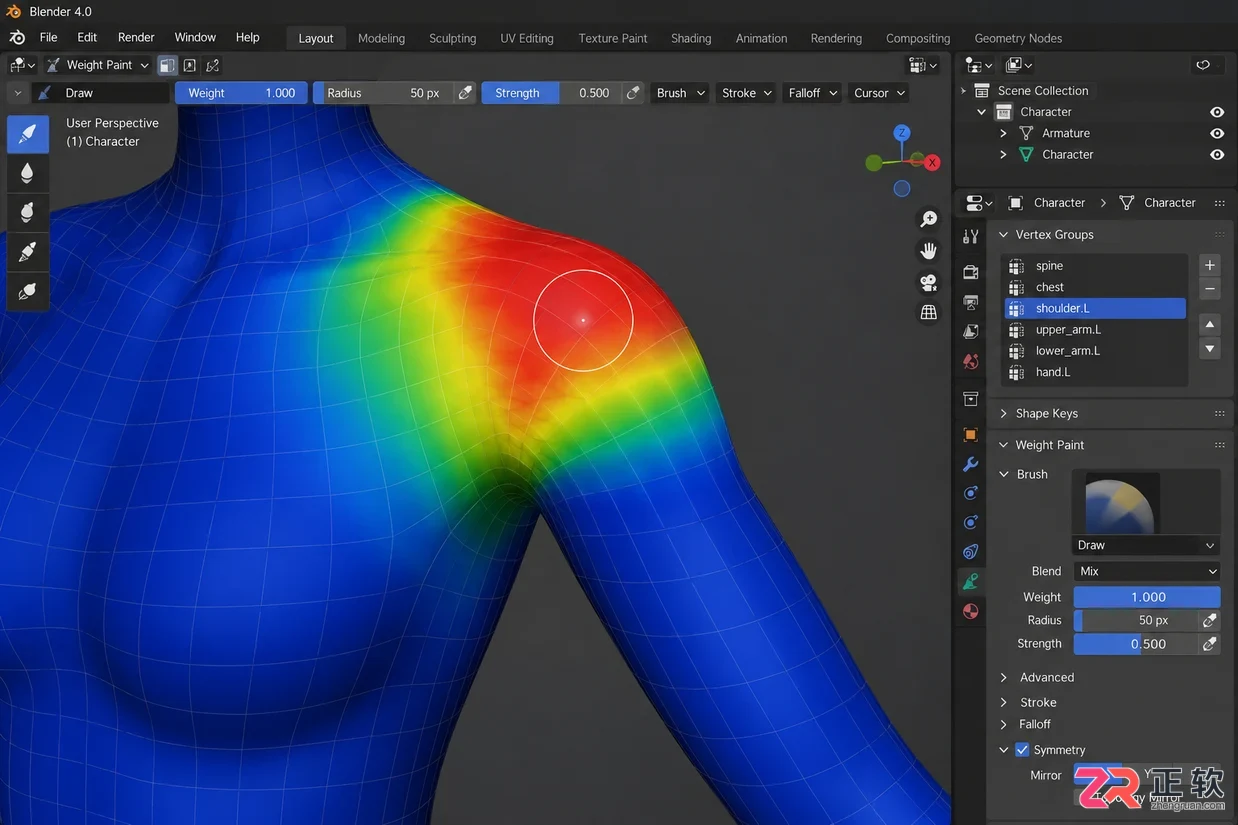
Task: Select the Blur tool in toolbar
Action: (27, 173)
